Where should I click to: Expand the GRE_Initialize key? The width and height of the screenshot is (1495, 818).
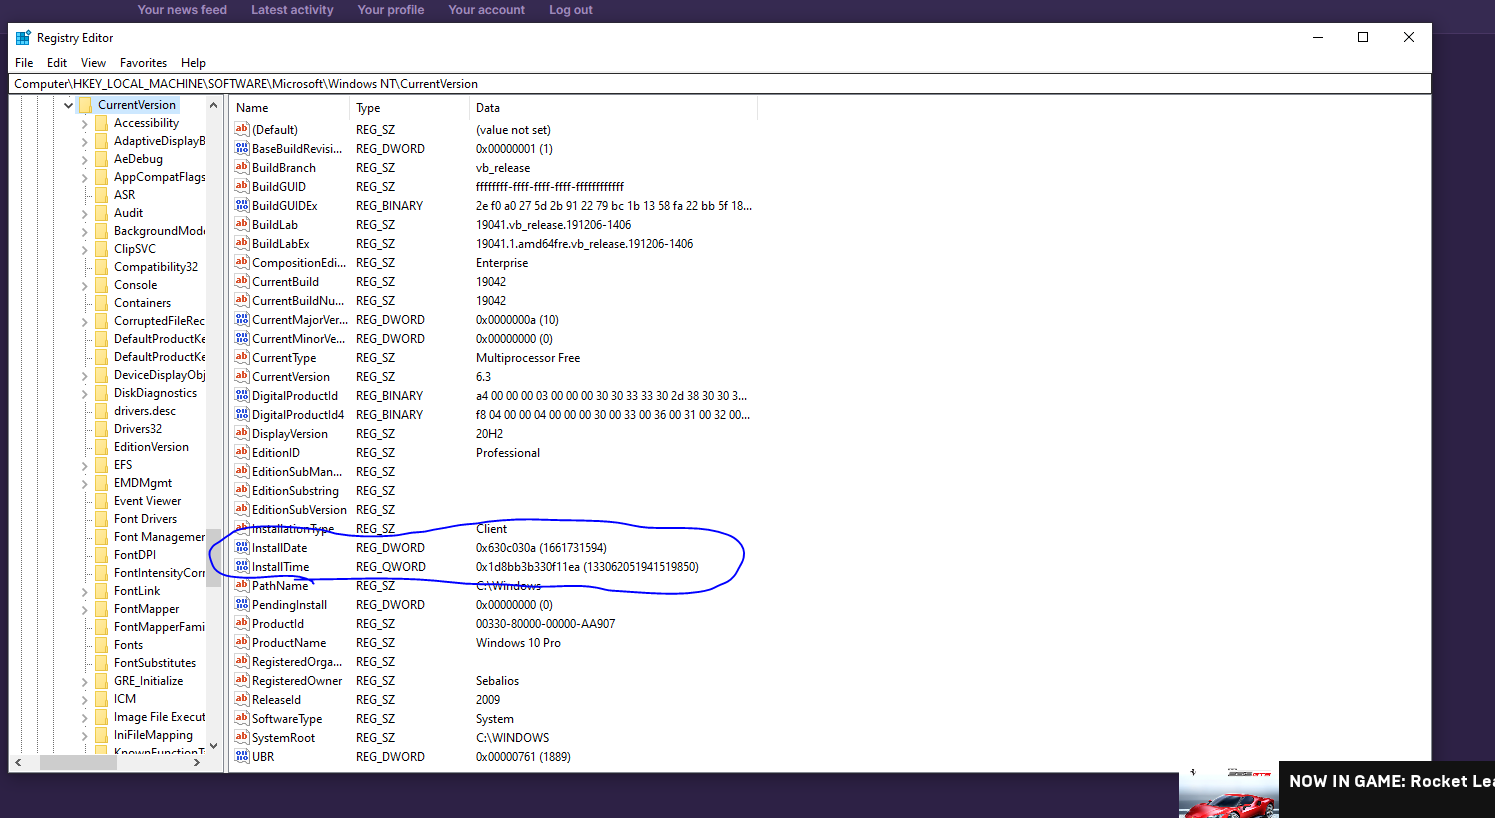click(84, 681)
